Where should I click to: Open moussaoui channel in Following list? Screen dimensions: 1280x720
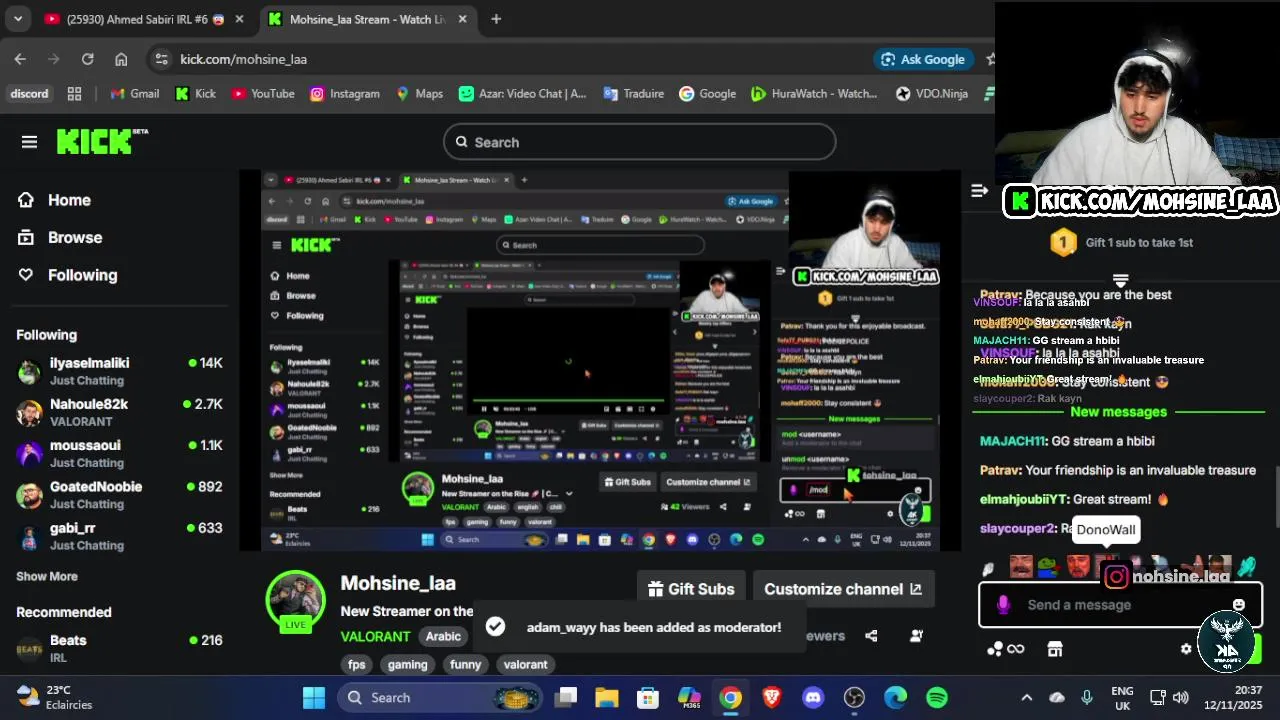click(120, 453)
